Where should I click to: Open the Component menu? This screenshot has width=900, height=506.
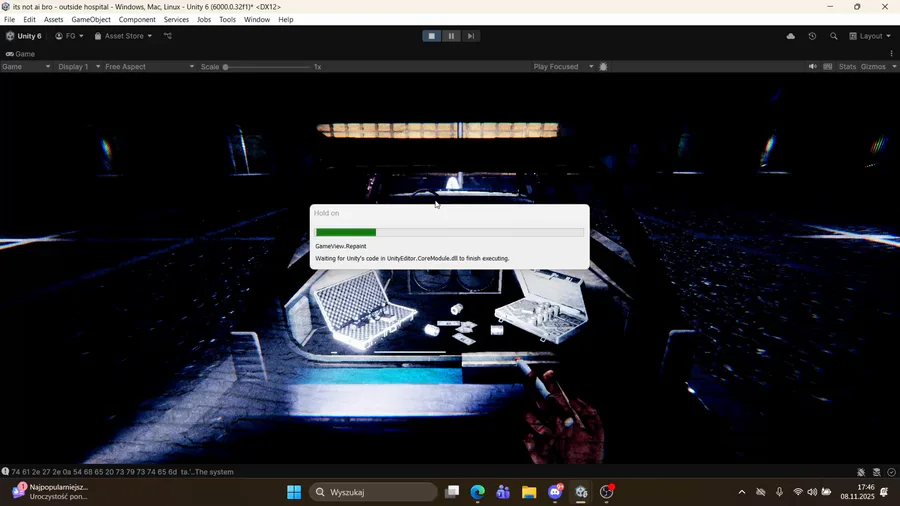137,20
